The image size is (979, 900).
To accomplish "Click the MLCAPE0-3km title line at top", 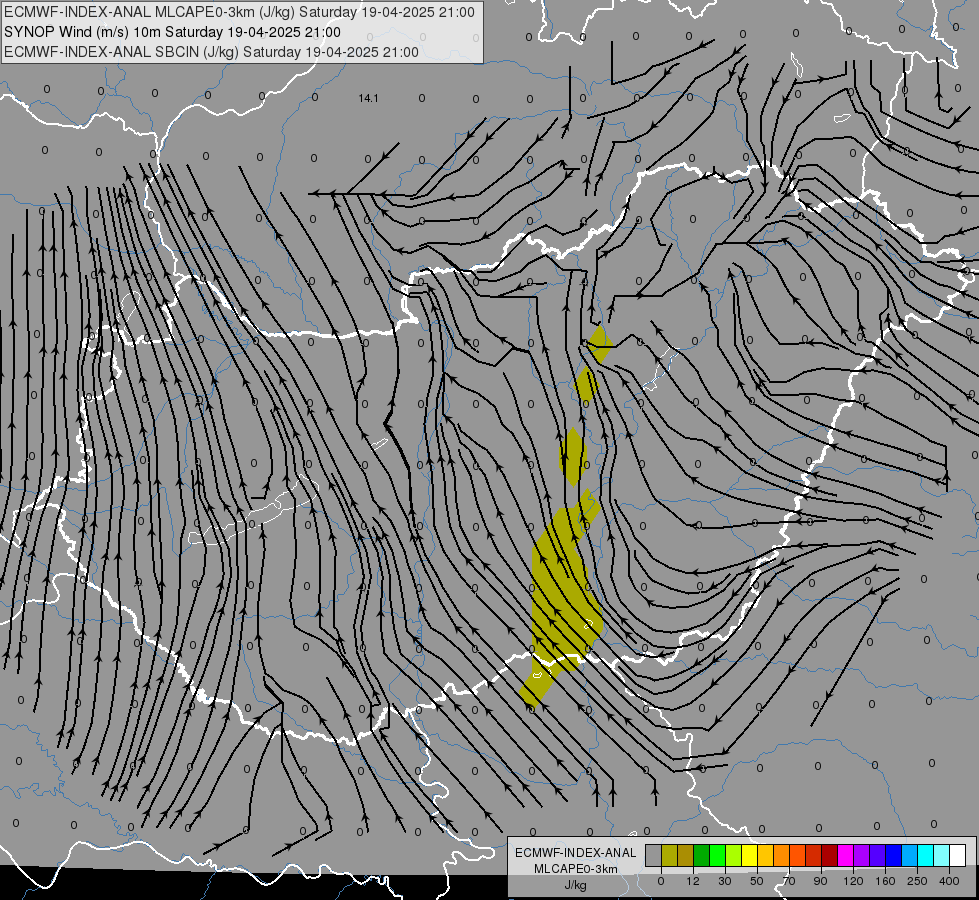I will [x=239, y=12].
